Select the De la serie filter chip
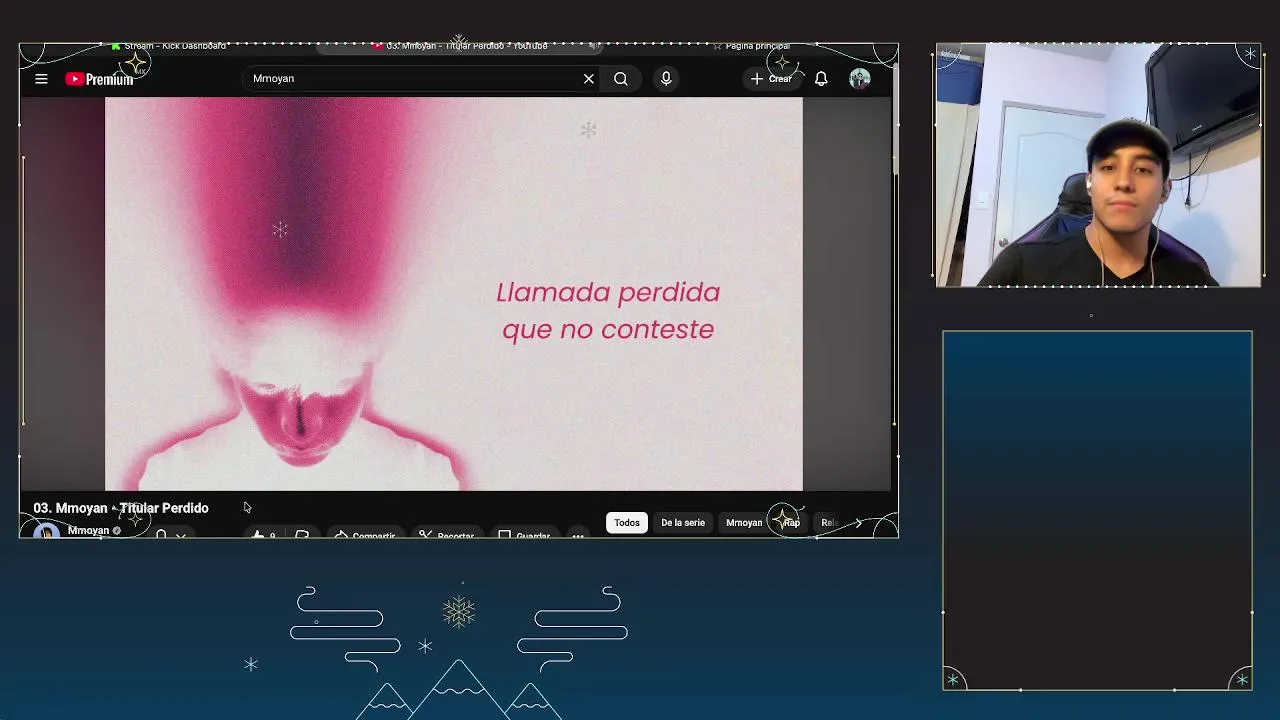This screenshot has height=720, width=1280. click(683, 523)
